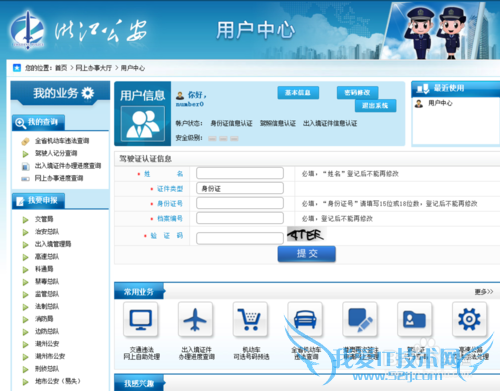Click the 出入境证件信息认证 status link
Image resolution: width=500 pixels, height=391 pixels.
(330, 124)
